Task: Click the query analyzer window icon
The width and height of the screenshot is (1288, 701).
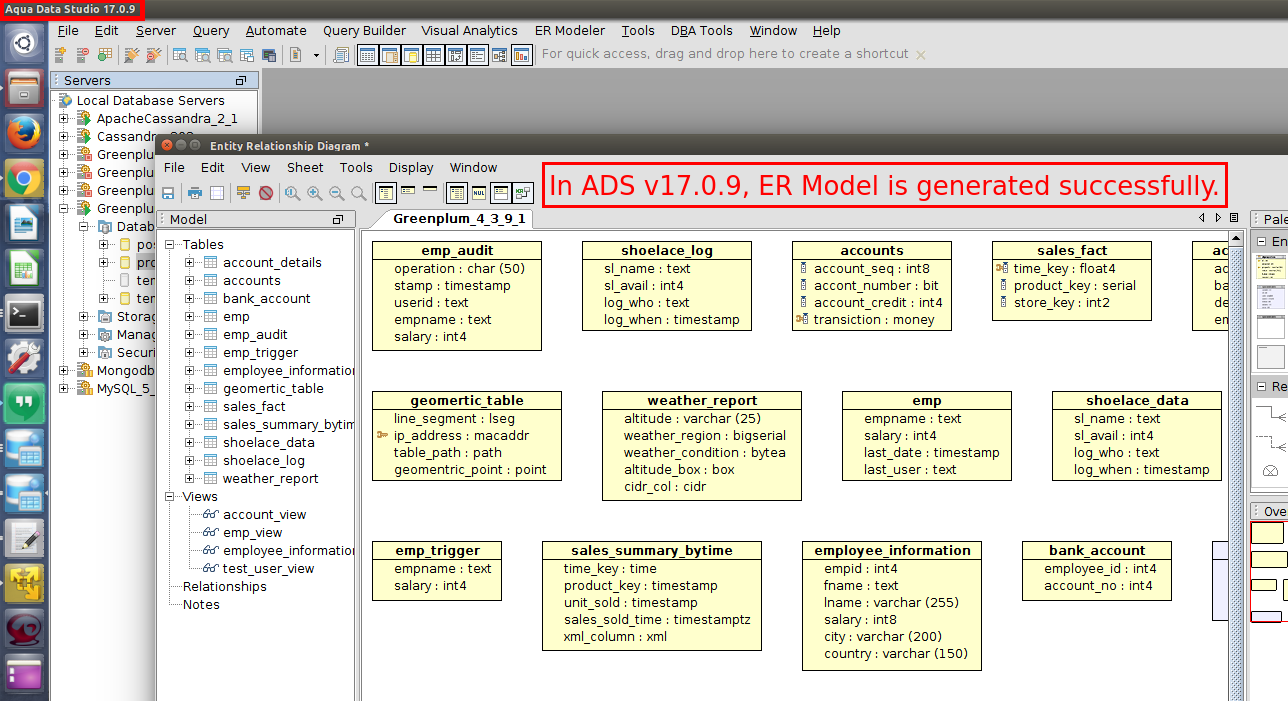Action: [x=180, y=55]
